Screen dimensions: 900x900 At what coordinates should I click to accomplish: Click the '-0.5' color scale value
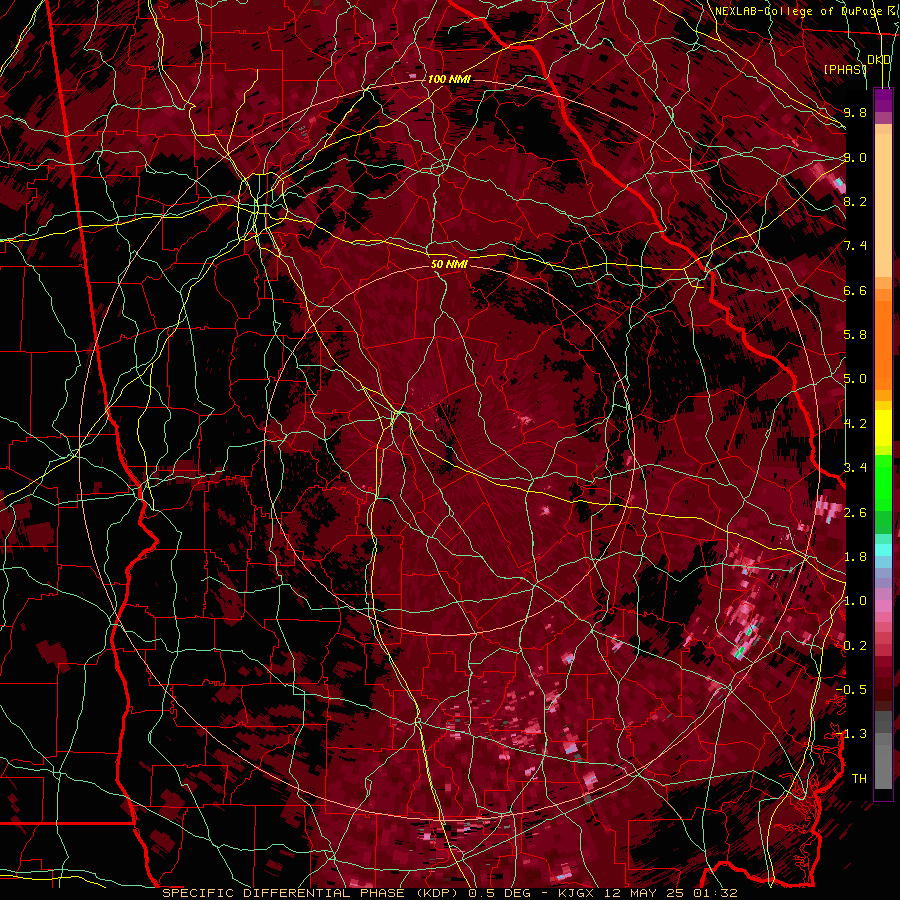pos(851,690)
